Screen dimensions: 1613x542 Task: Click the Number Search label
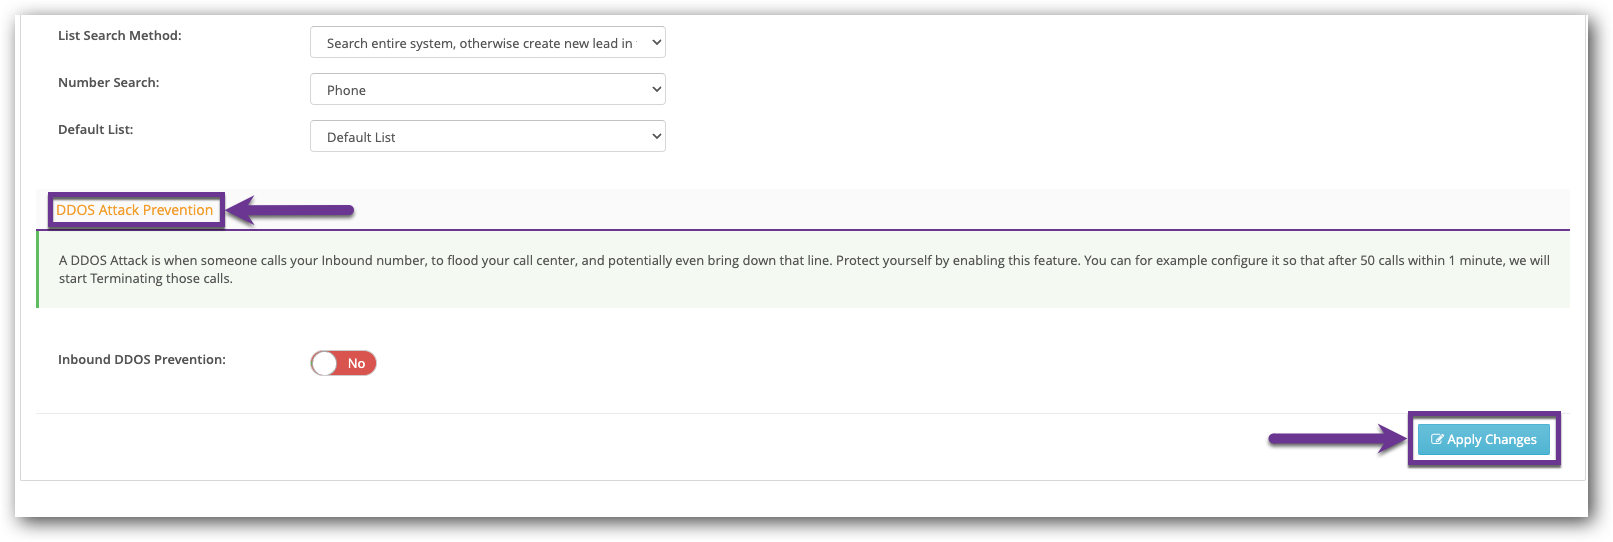click(x=108, y=82)
